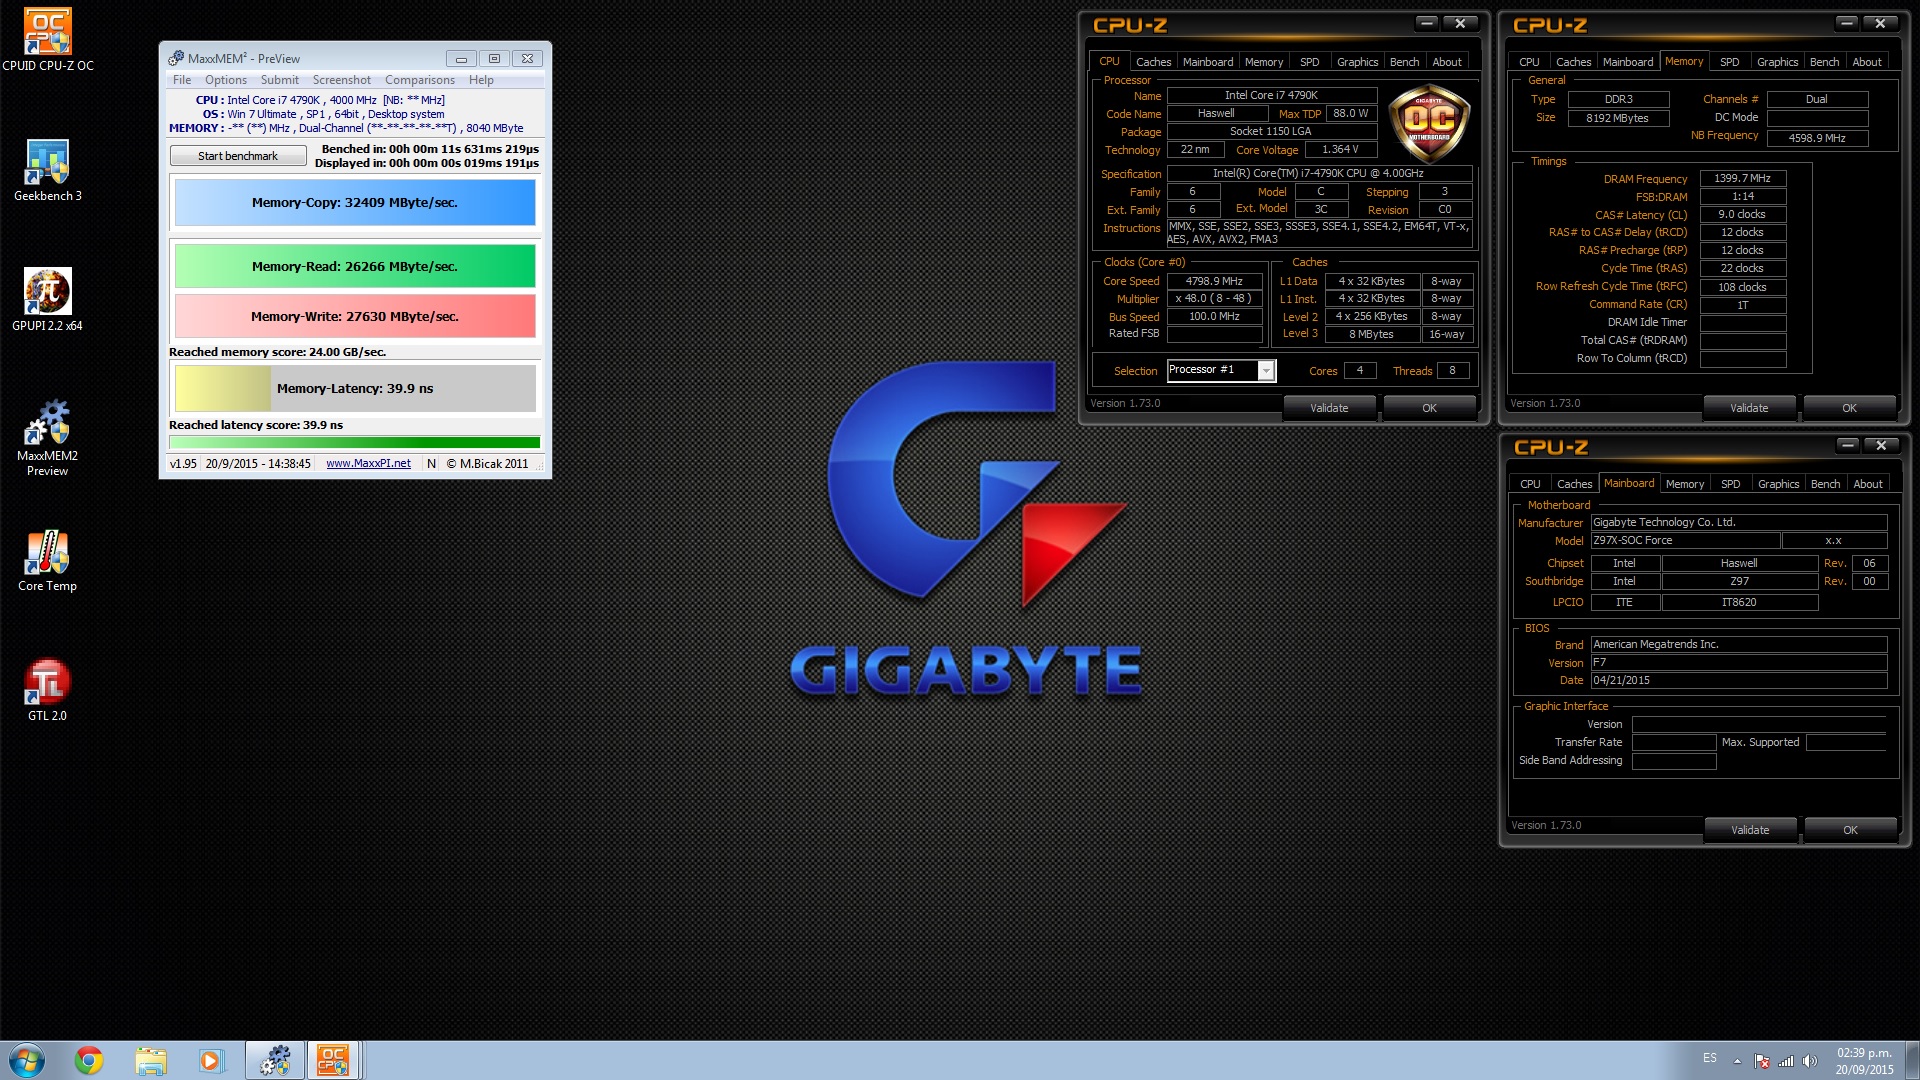Open Screenshot menu in MaxxMEM2

[341, 80]
